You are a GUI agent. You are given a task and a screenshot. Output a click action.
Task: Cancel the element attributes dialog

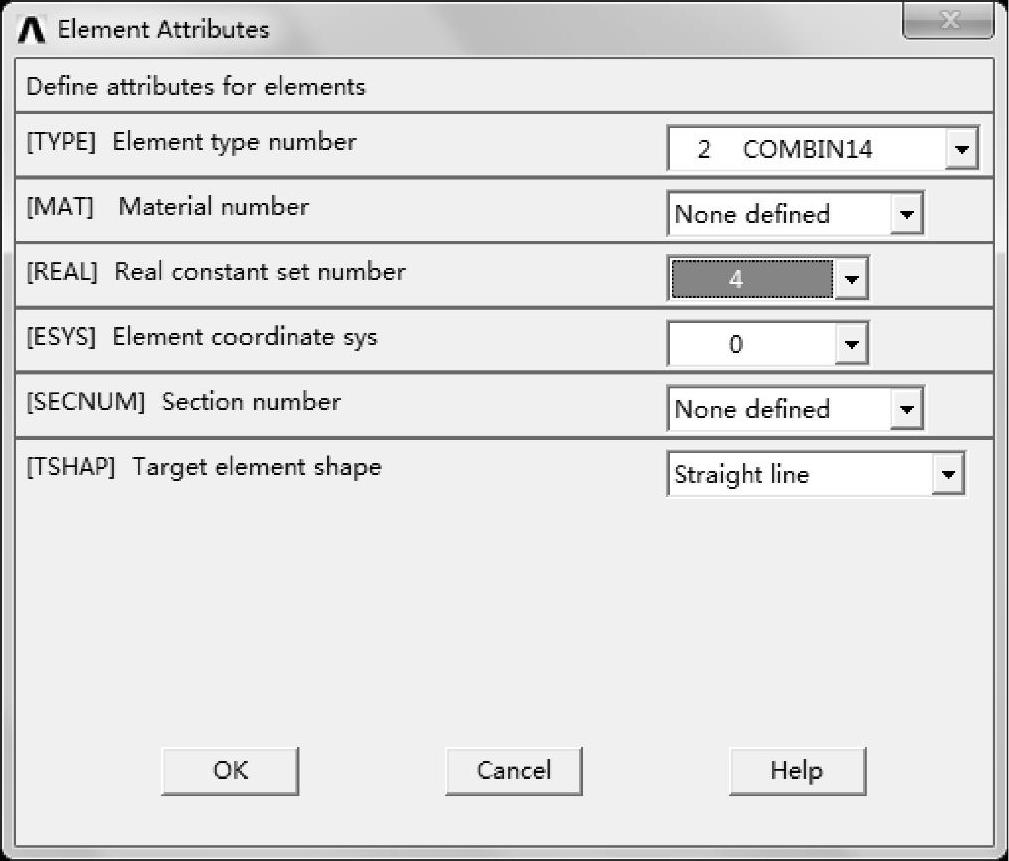(x=513, y=771)
